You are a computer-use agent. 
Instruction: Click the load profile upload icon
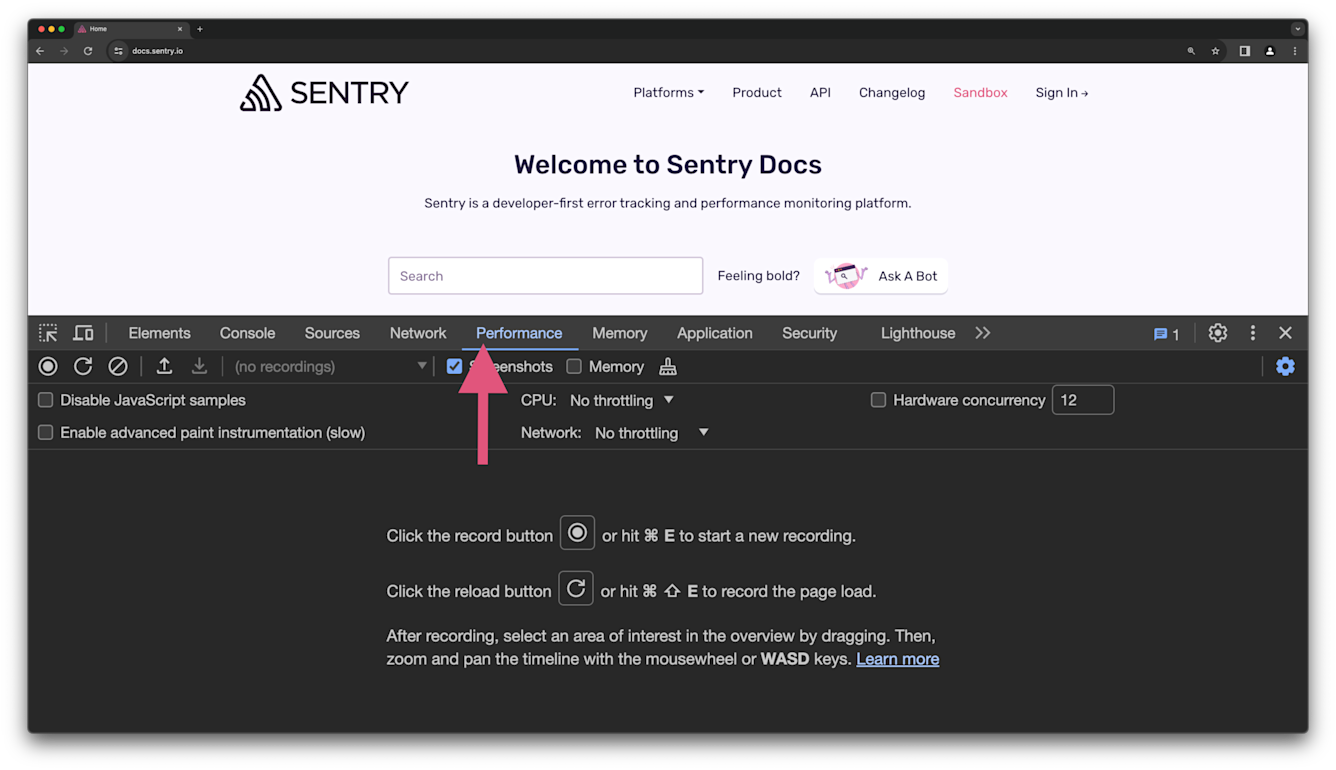[x=164, y=366]
